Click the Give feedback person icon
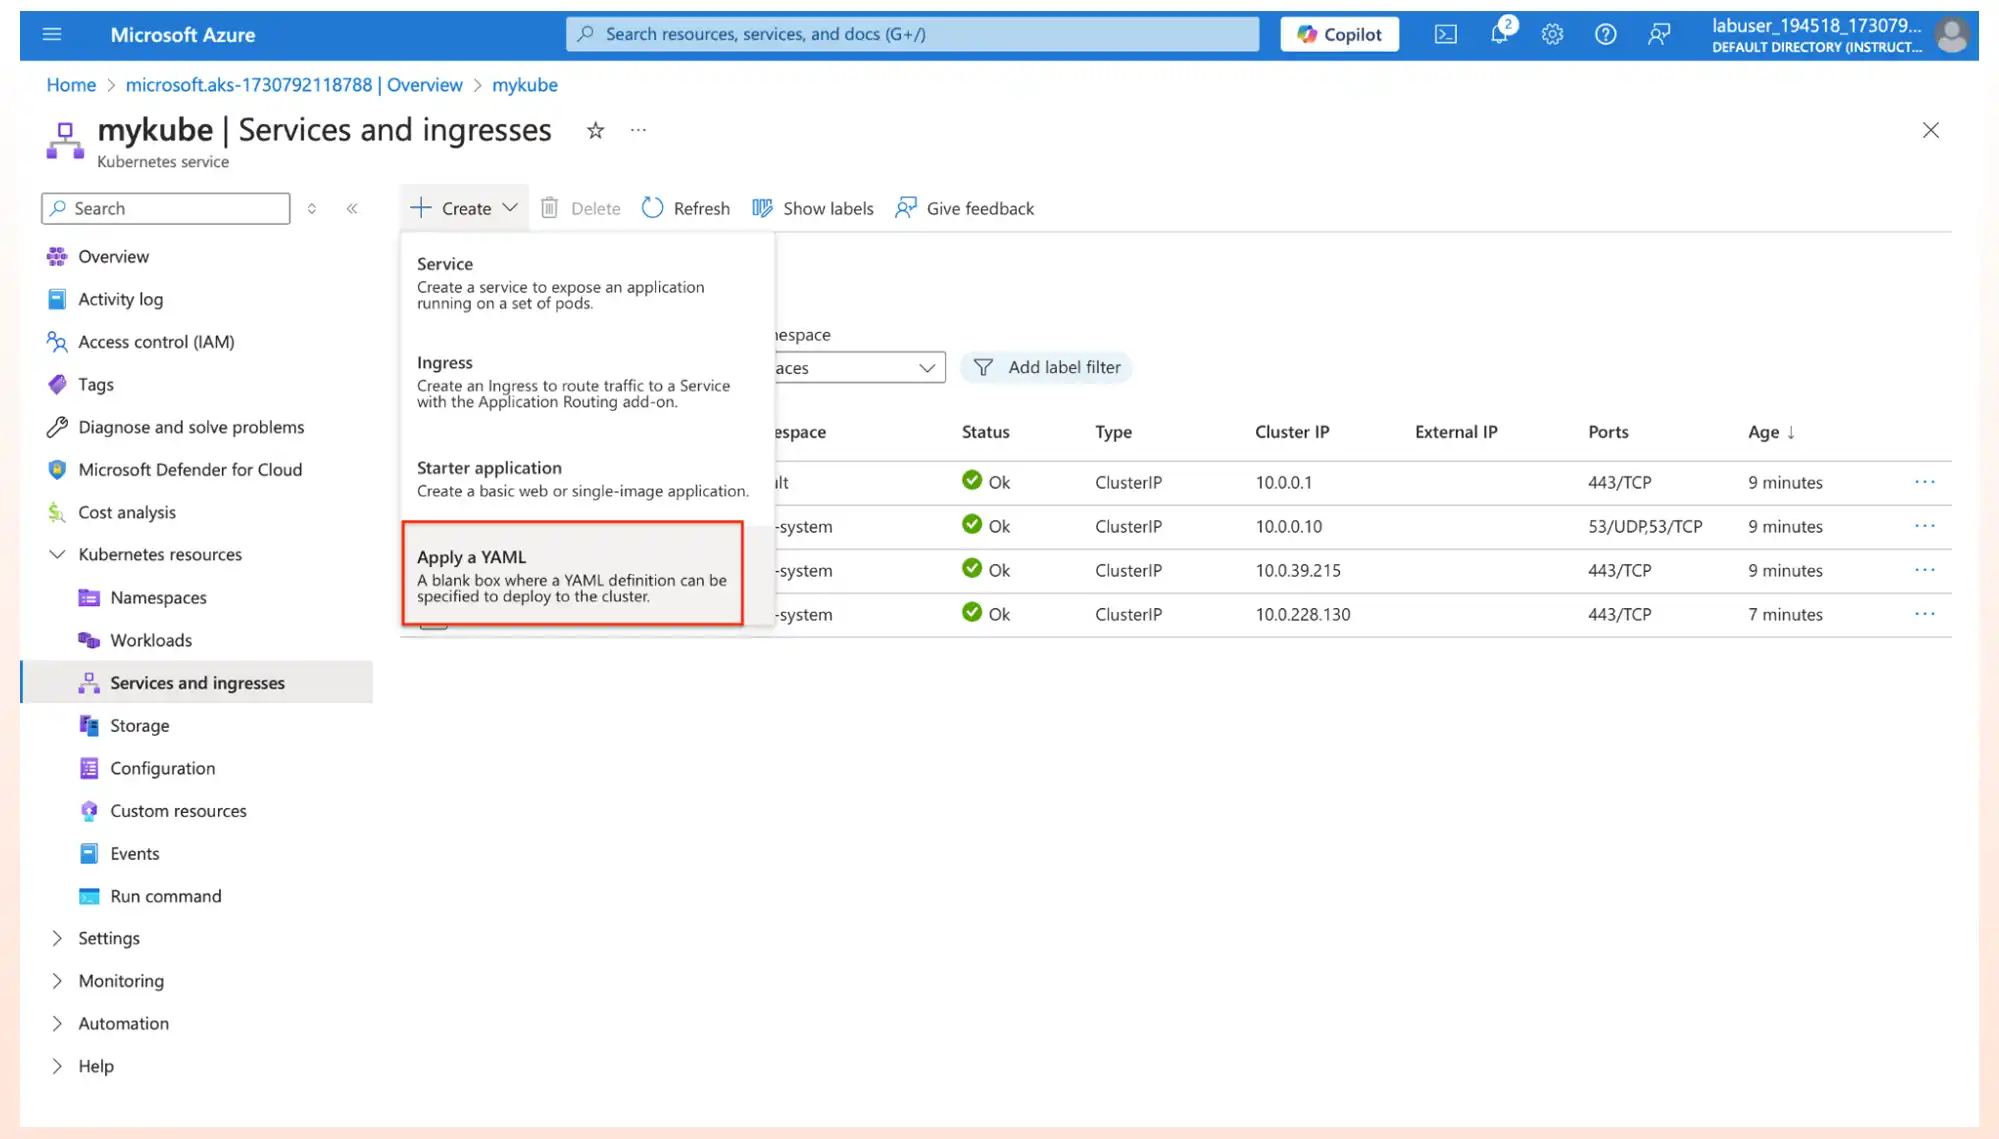 [x=905, y=208]
